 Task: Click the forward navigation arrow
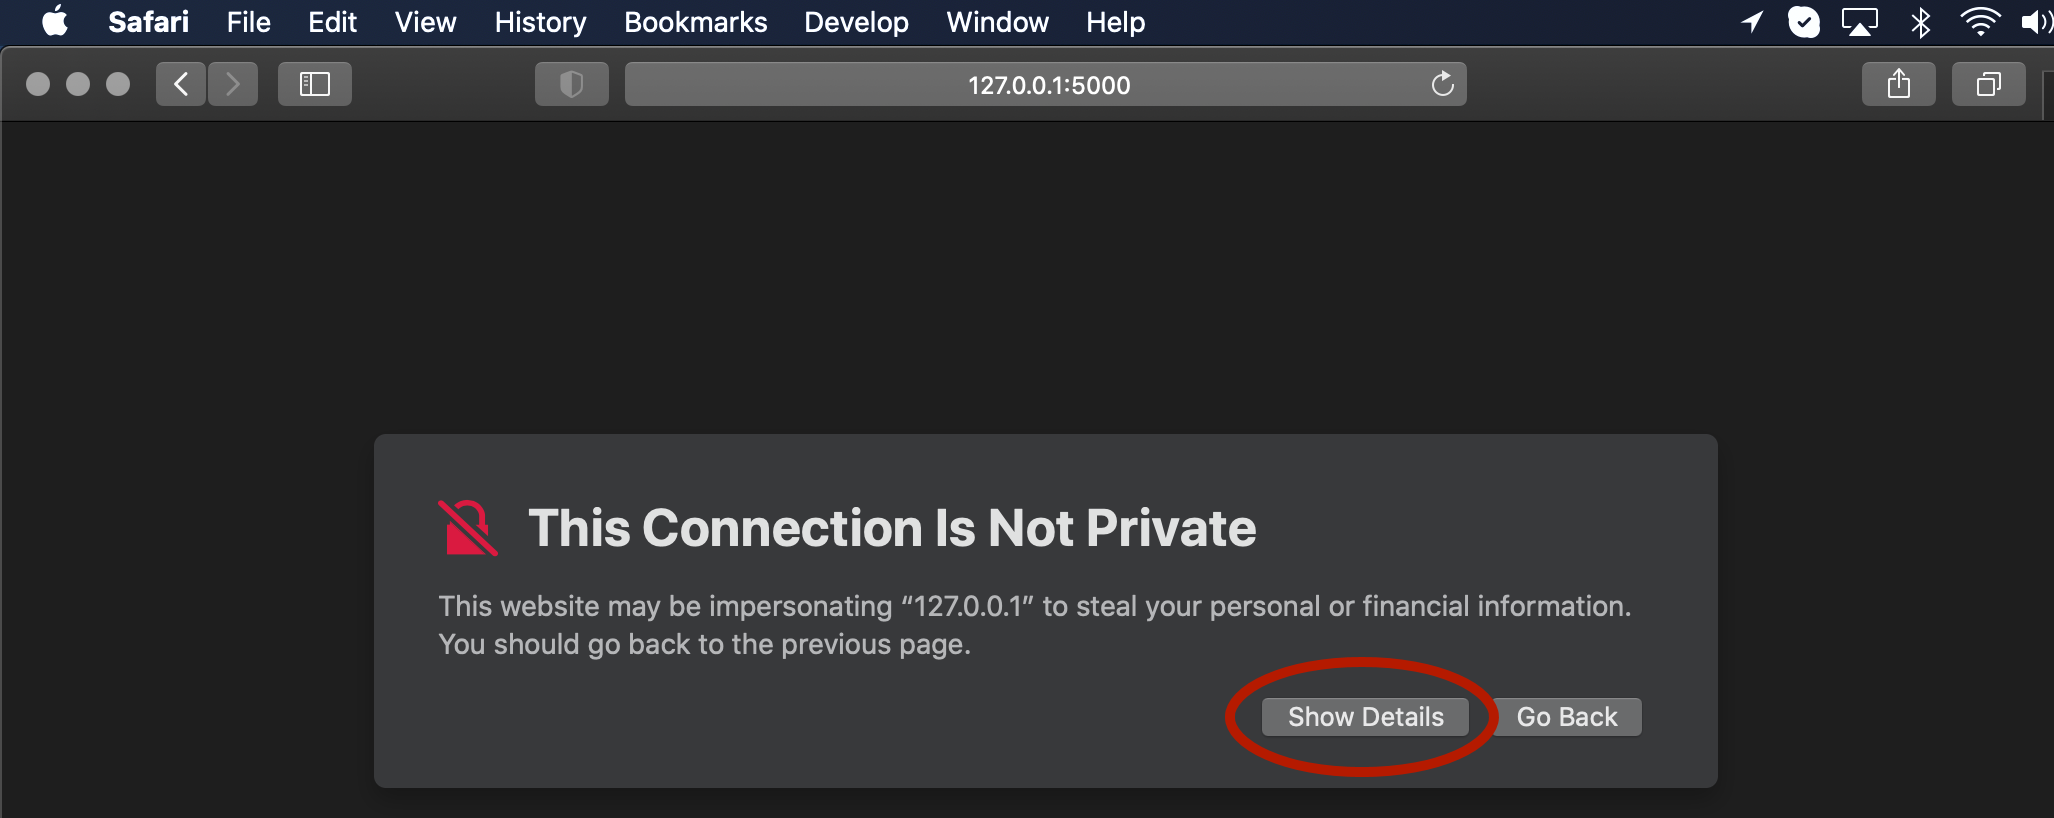233,84
